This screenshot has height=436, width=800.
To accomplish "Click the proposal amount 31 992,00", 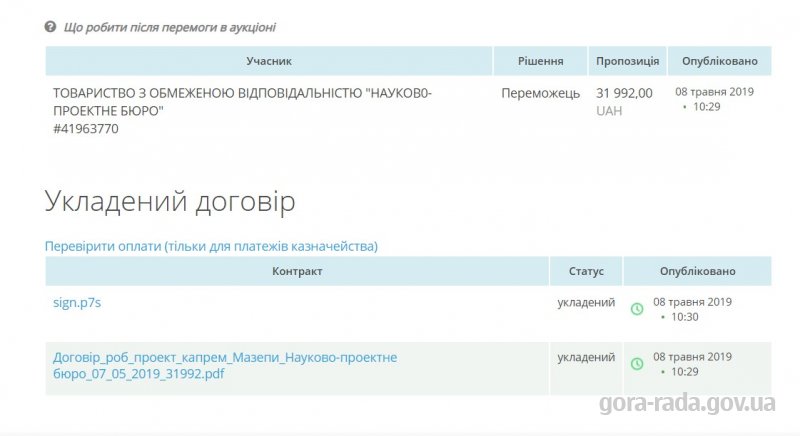I will click(x=624, y=93).
